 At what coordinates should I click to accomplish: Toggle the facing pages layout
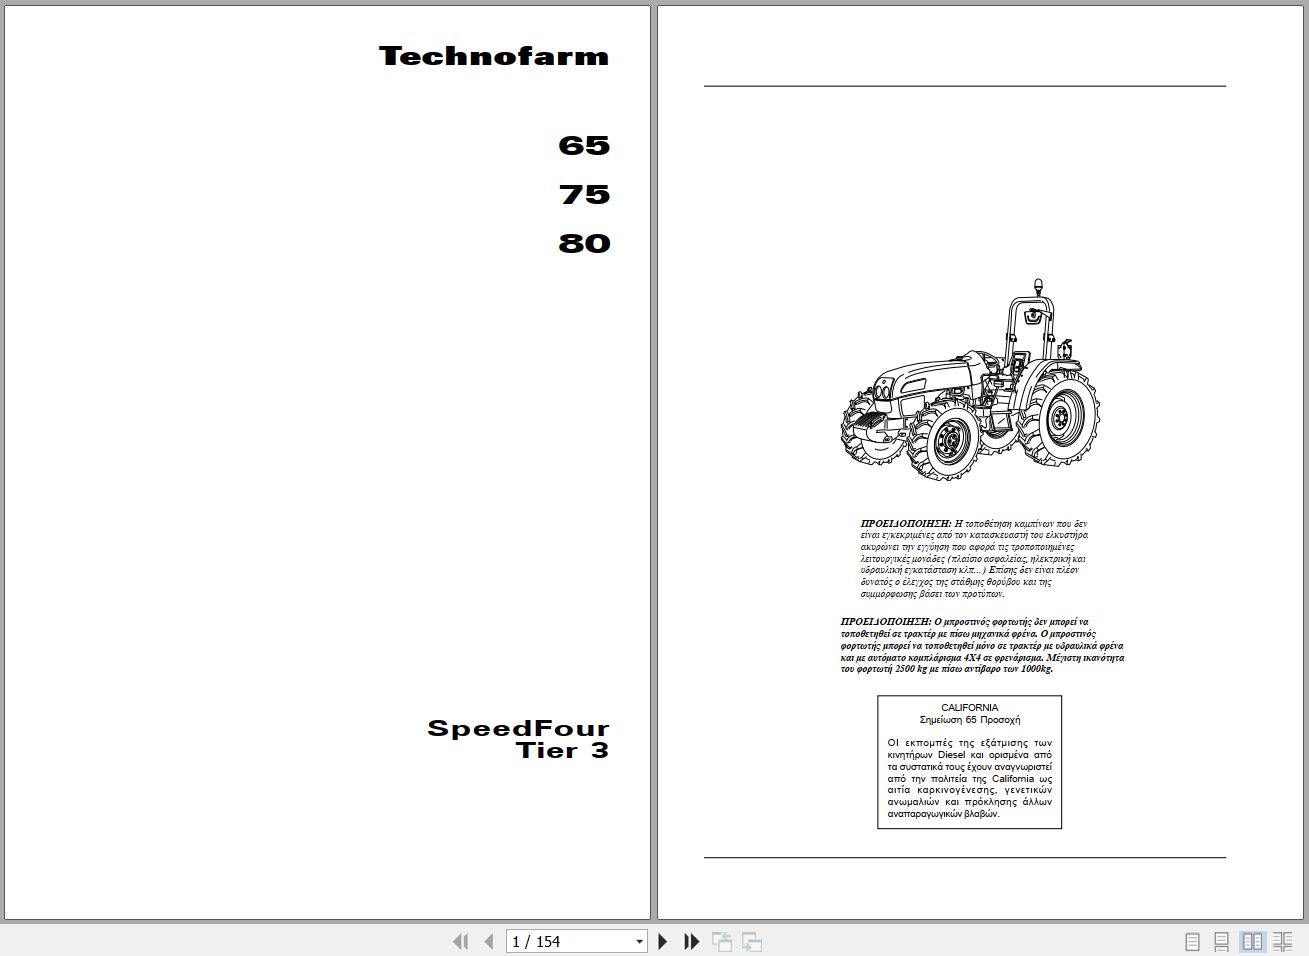click(1252, 941)
